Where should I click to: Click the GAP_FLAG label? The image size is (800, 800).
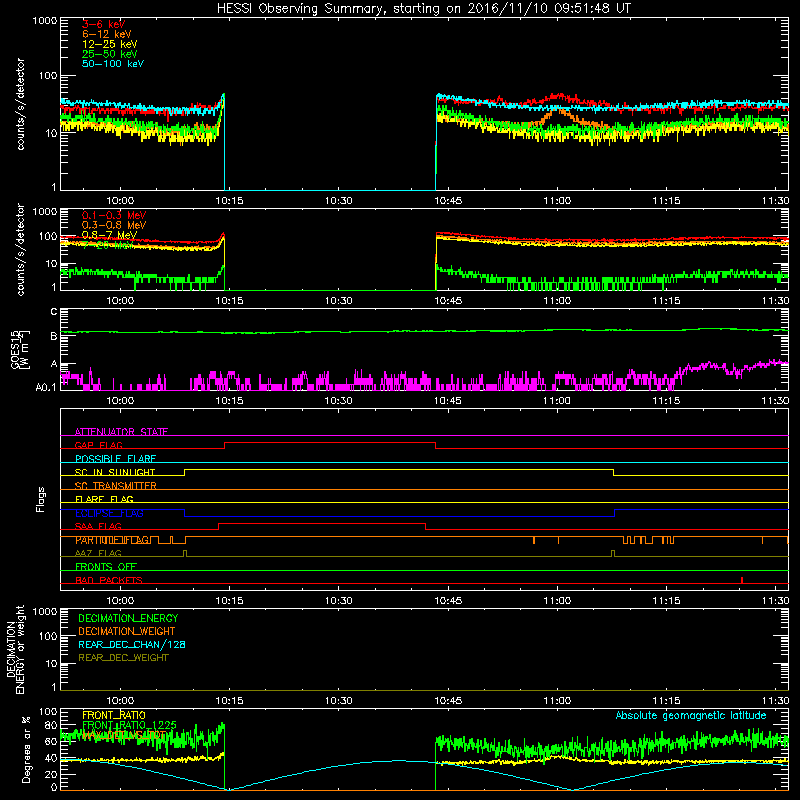[98, 445]
